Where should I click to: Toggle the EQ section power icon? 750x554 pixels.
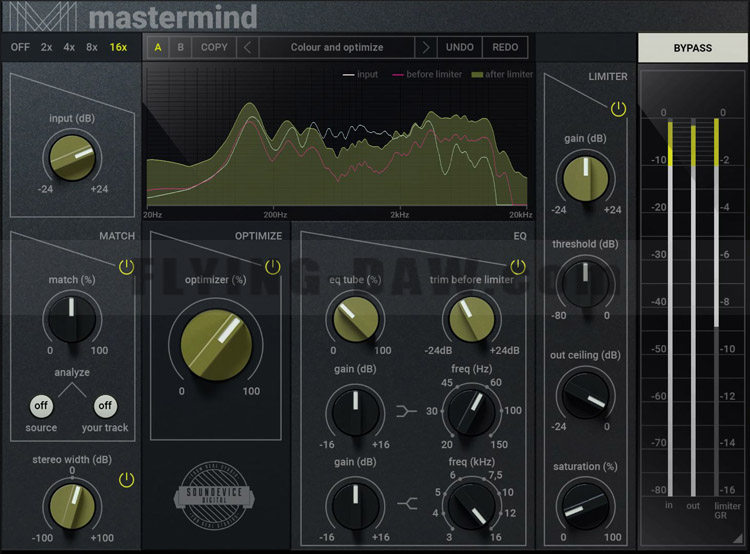pyautogui.click(x=518, y=266)
